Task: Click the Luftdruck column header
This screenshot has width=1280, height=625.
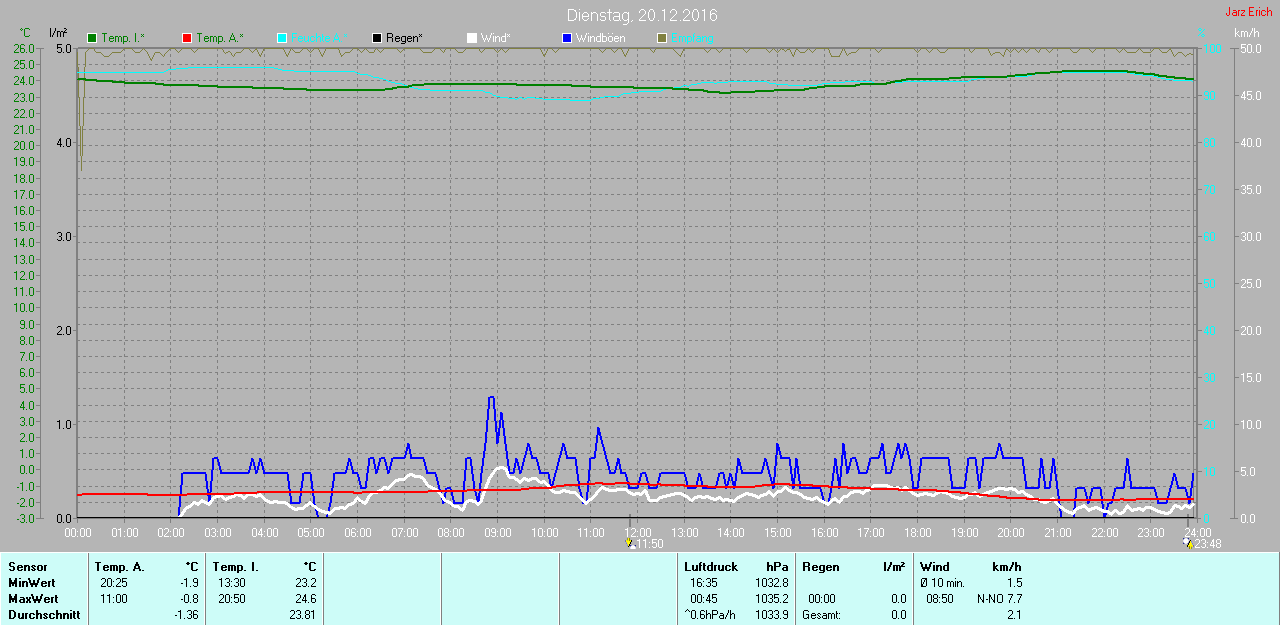Action: click(710, 567)
